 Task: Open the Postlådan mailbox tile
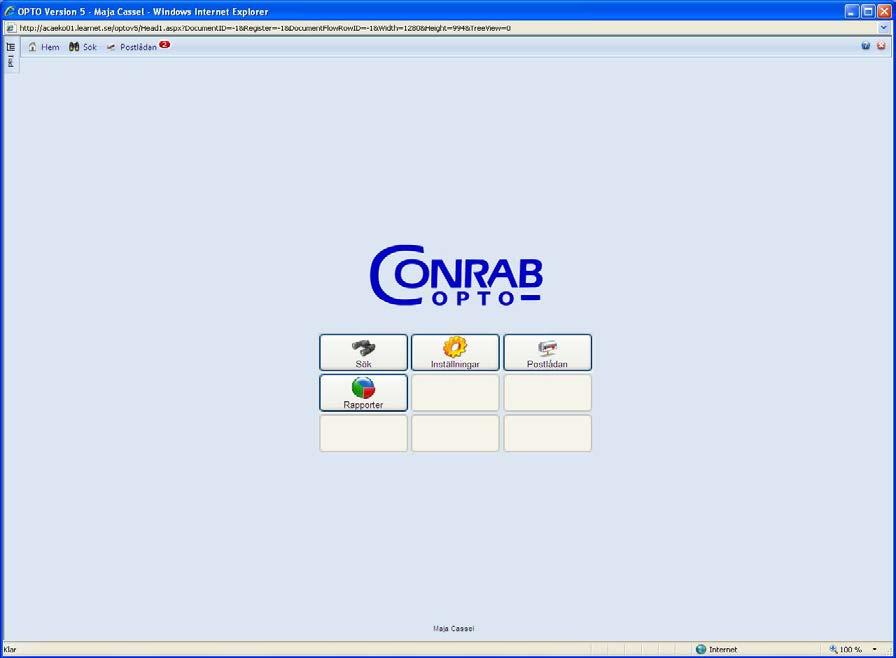coord(547,353)
